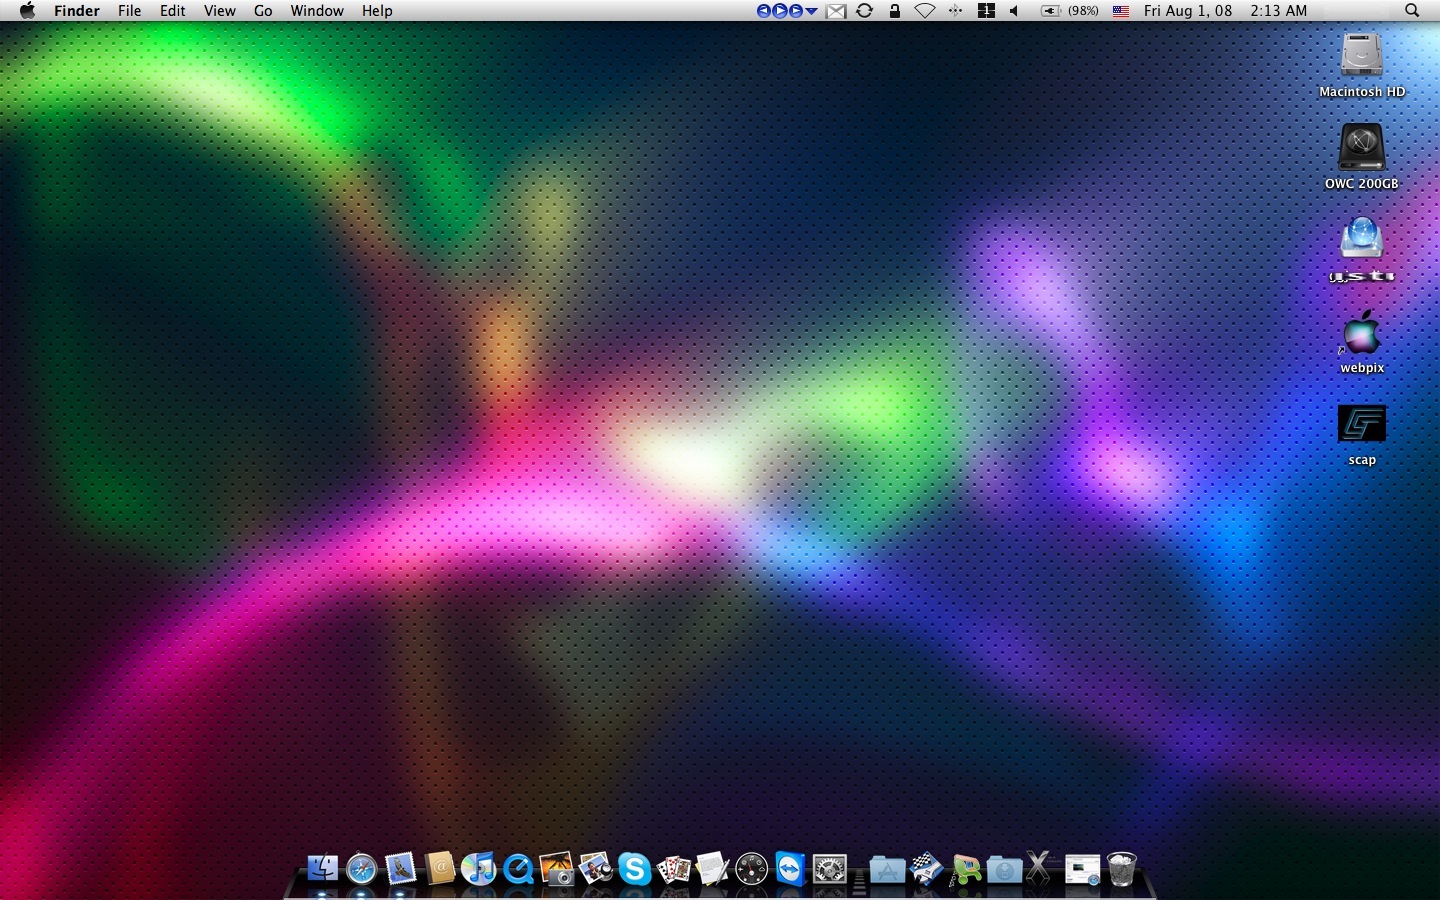Open the File menu
The height and width of the screenshot is (900, 1440).
pos(129,11)
